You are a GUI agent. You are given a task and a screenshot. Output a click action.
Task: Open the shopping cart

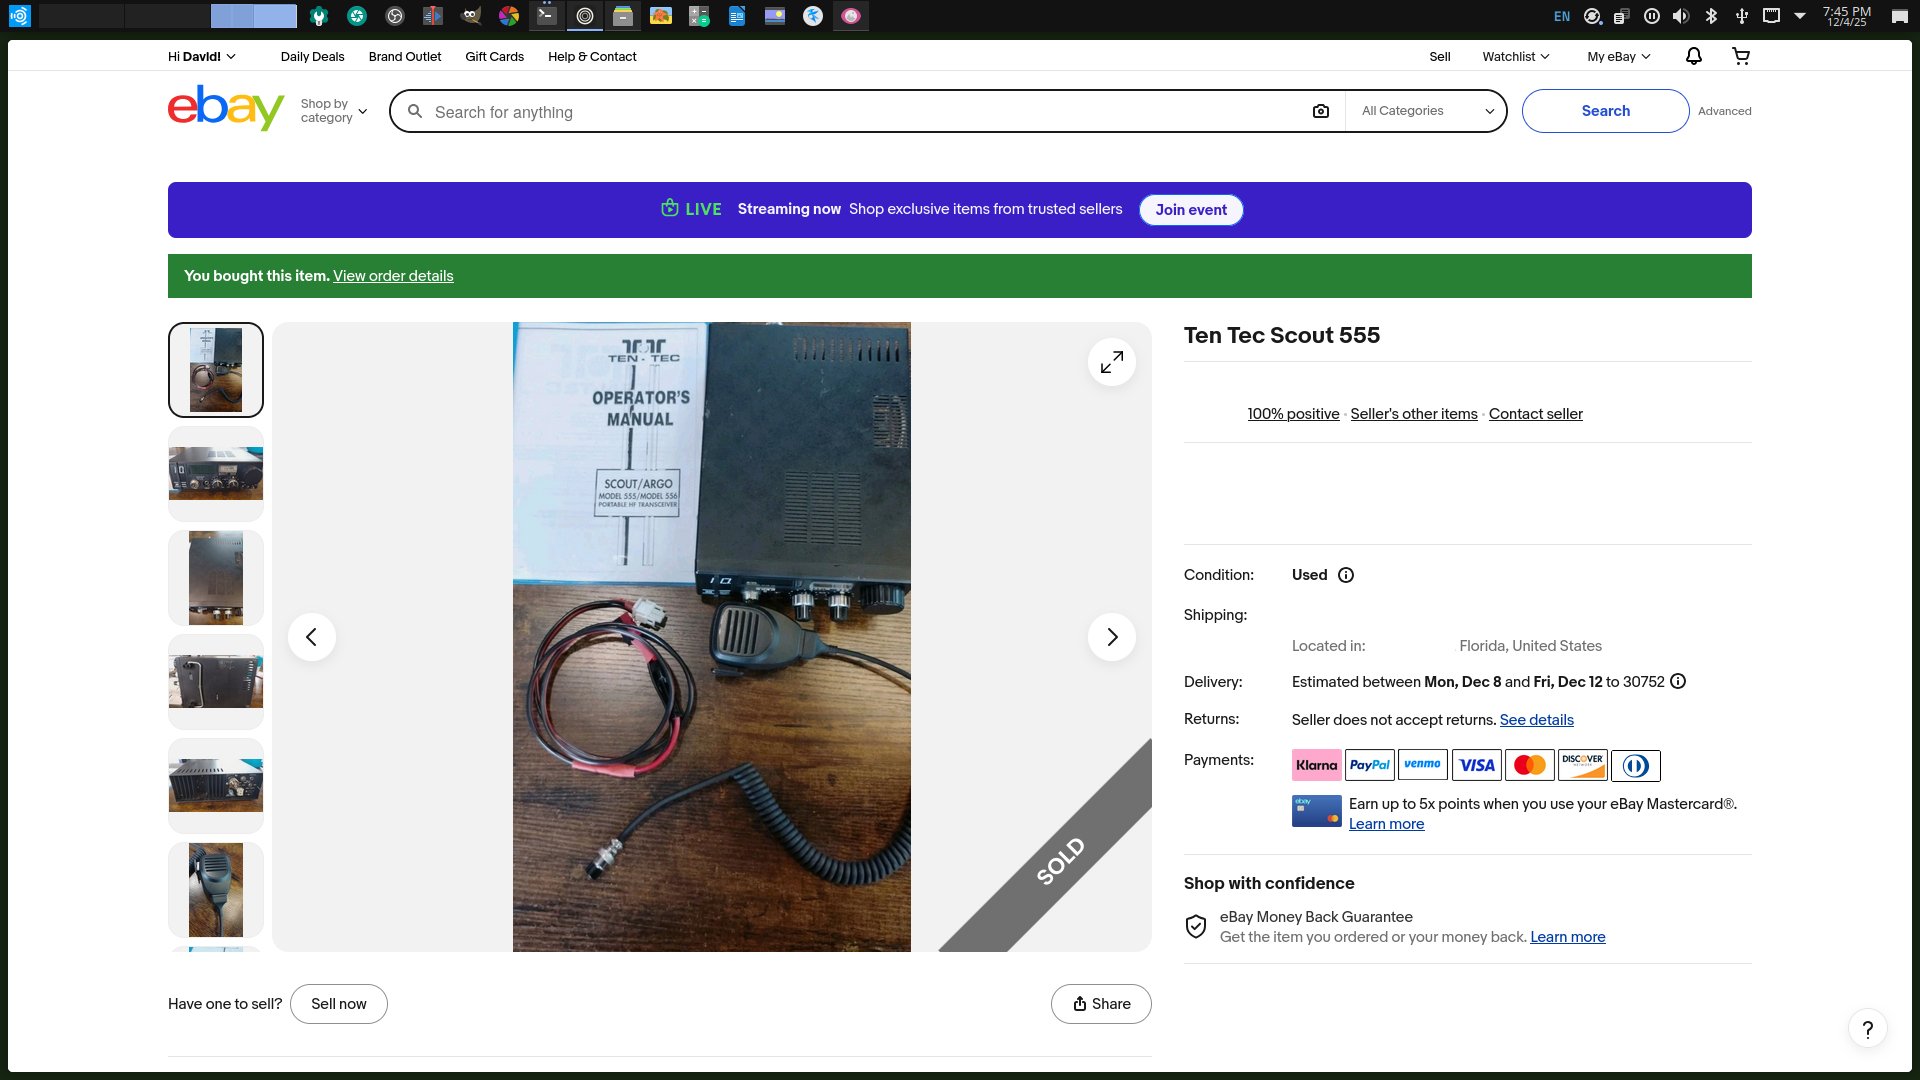click(x=1741, y=57)
